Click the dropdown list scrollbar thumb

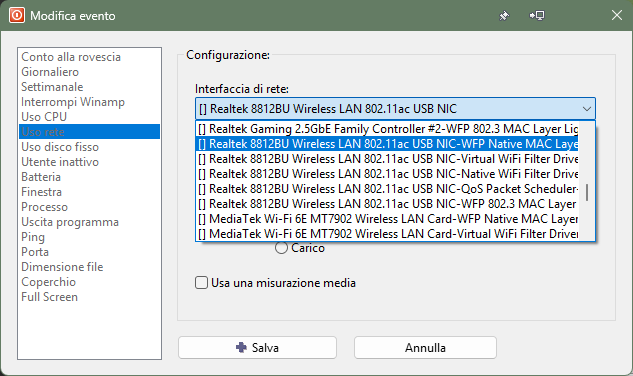[x=587, y=192]
